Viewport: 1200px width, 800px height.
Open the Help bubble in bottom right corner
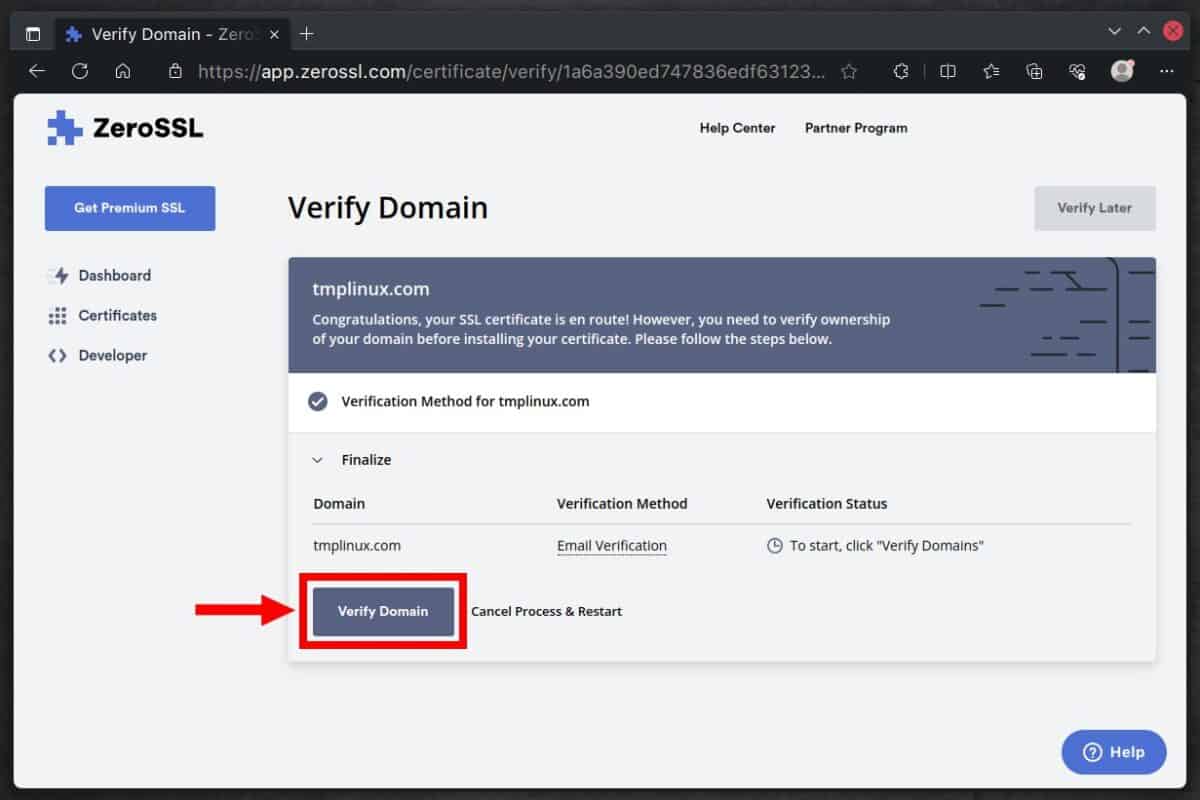click(1113, 752)
